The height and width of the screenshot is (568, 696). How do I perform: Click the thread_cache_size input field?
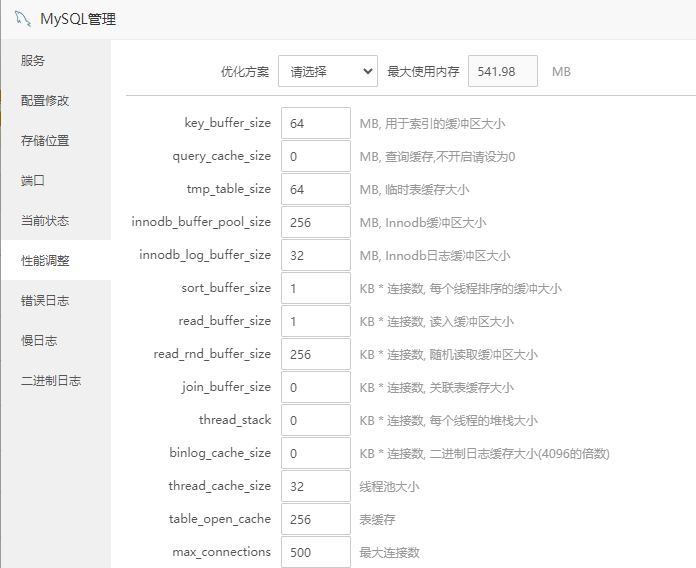coord(316,486)
